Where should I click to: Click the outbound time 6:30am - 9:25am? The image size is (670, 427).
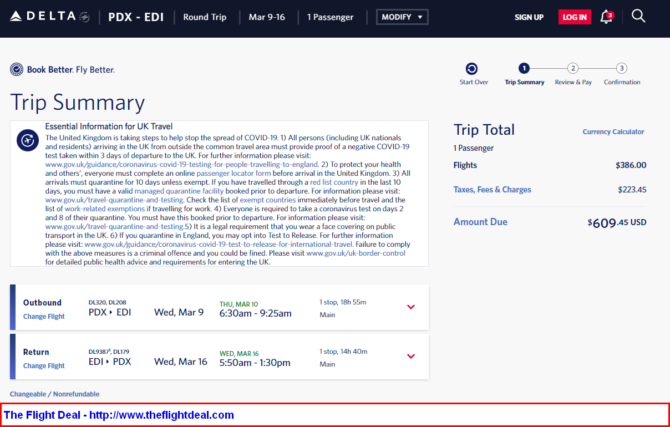tap(256, 313)
